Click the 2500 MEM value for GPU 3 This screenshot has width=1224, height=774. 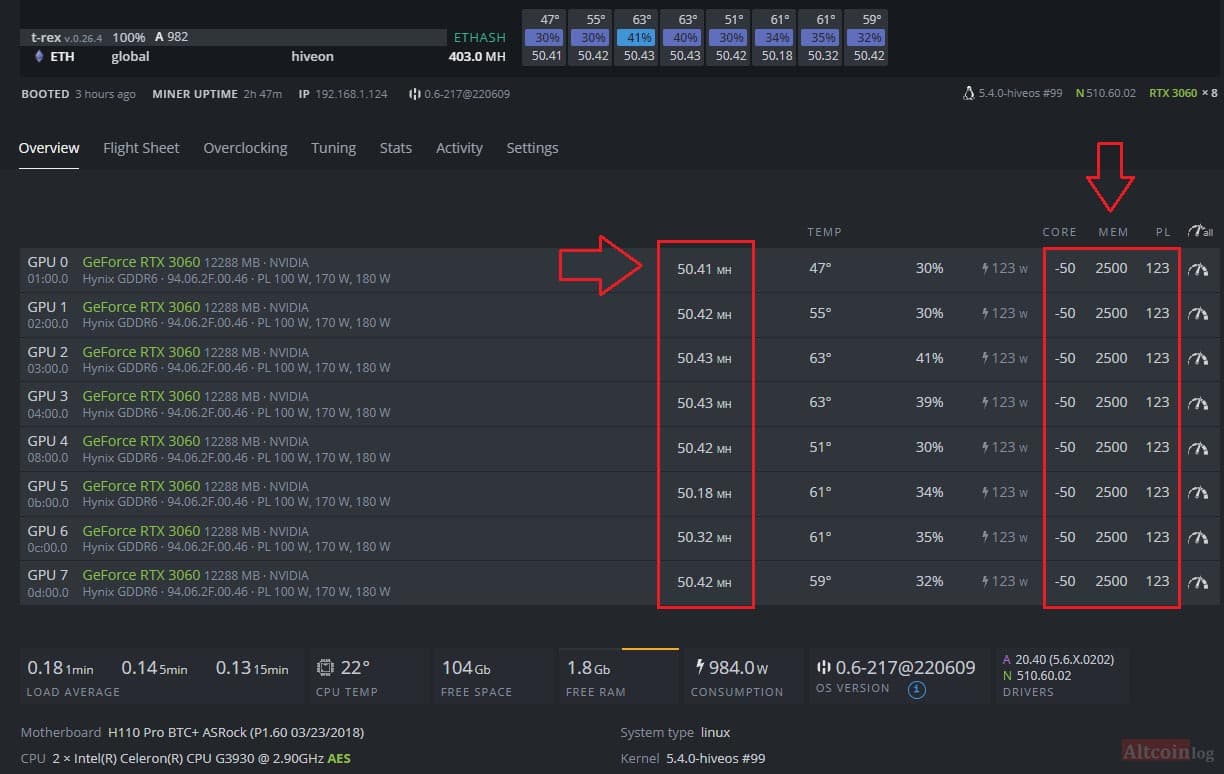coord(1111,402)
